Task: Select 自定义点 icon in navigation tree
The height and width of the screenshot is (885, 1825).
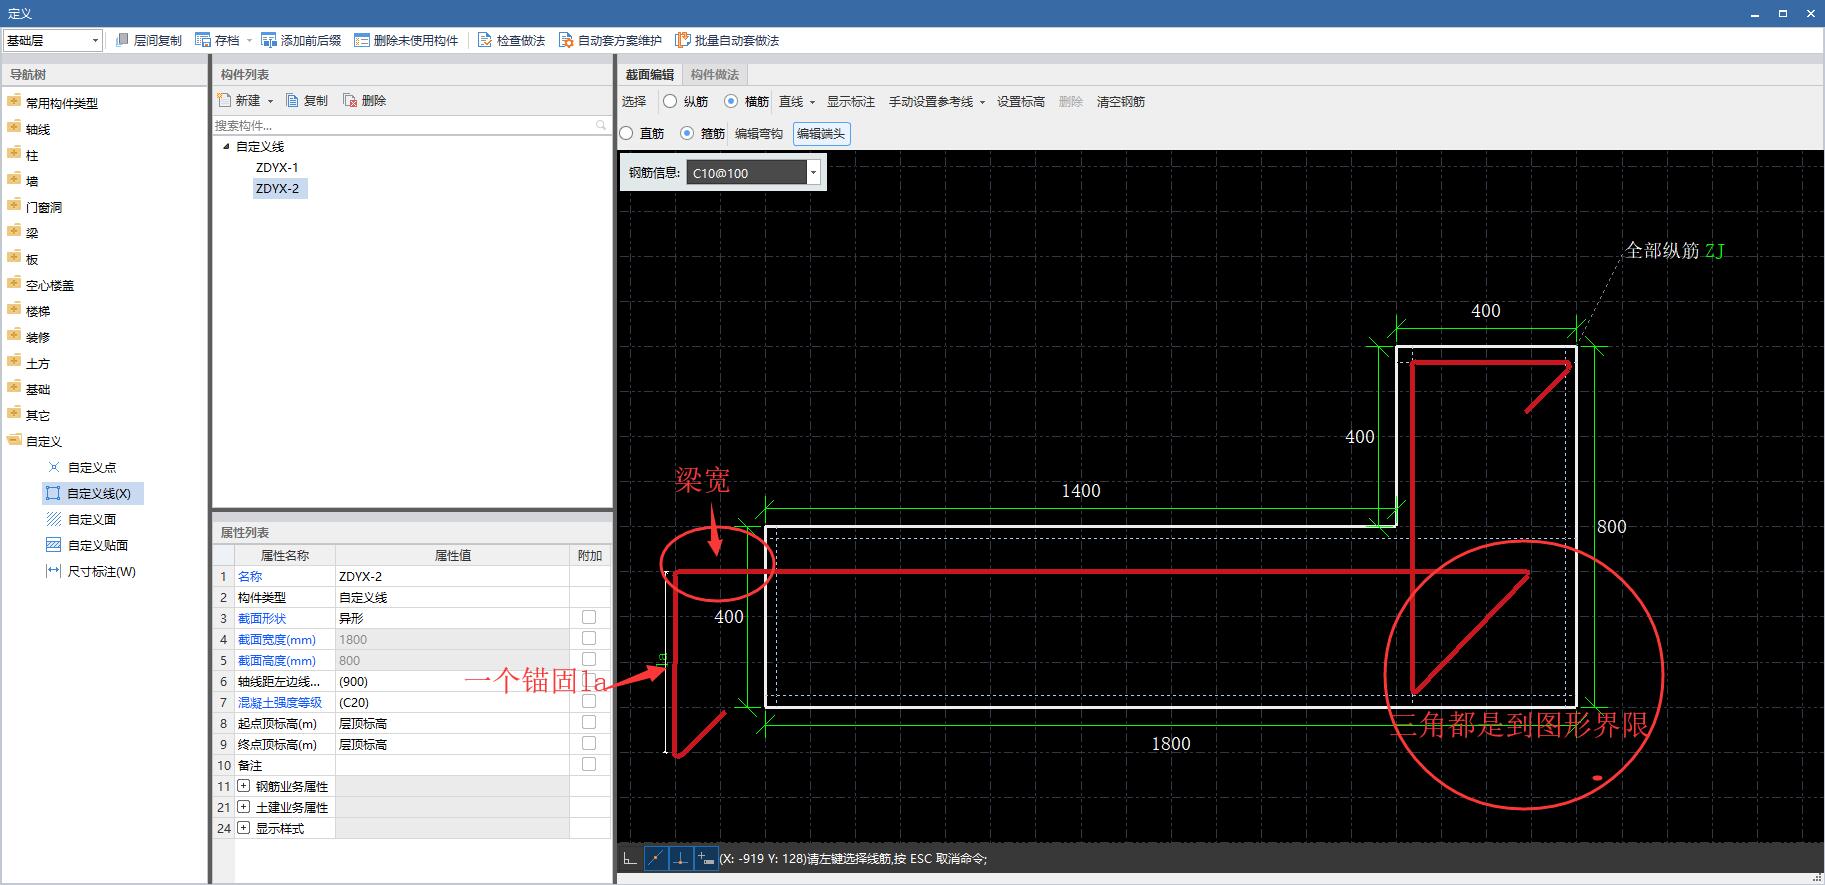Action: tap(54, 467)
